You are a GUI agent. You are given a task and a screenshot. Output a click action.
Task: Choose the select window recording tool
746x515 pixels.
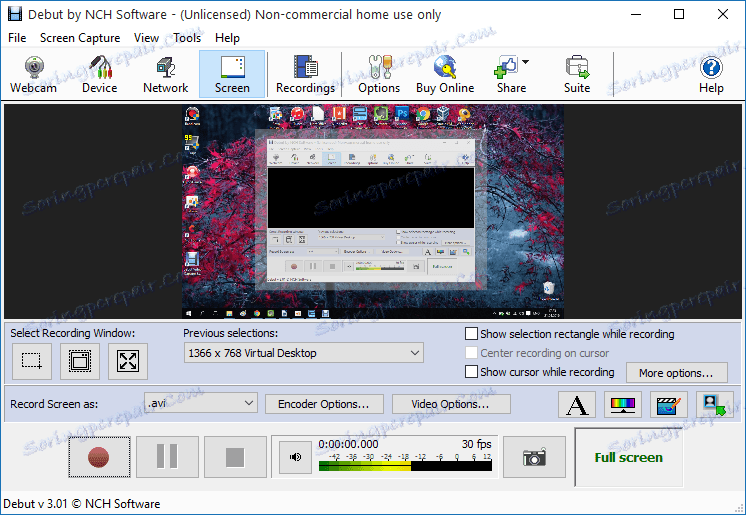tap(80, 361)
